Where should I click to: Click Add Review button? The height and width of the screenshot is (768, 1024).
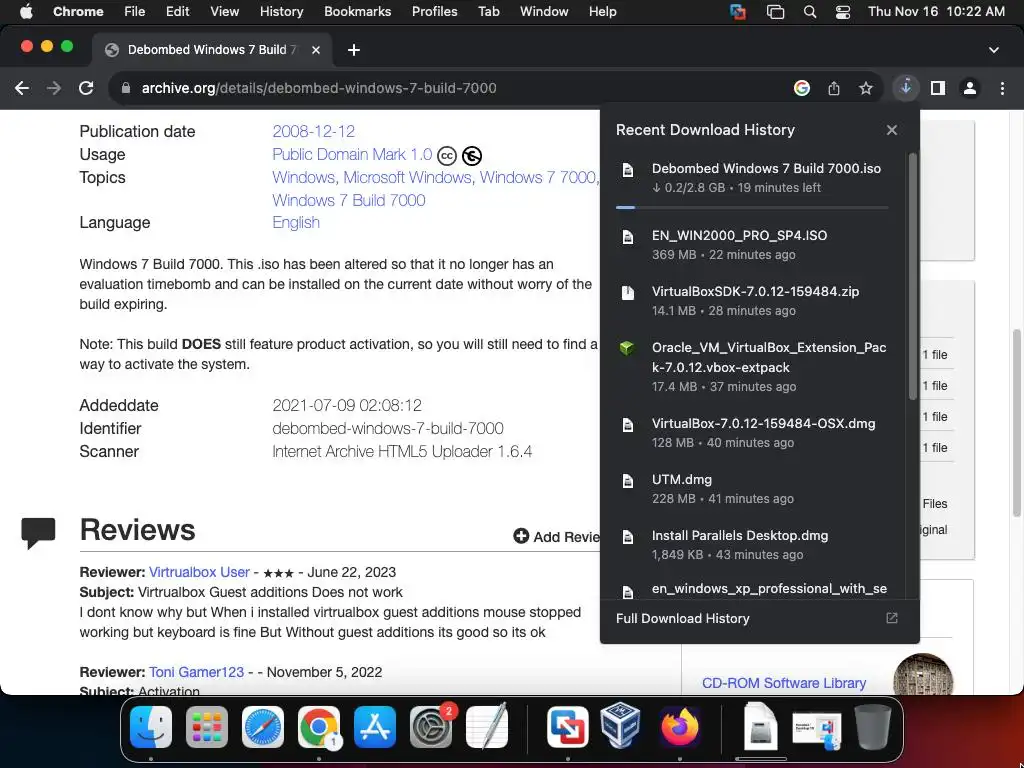click(557, 536)
